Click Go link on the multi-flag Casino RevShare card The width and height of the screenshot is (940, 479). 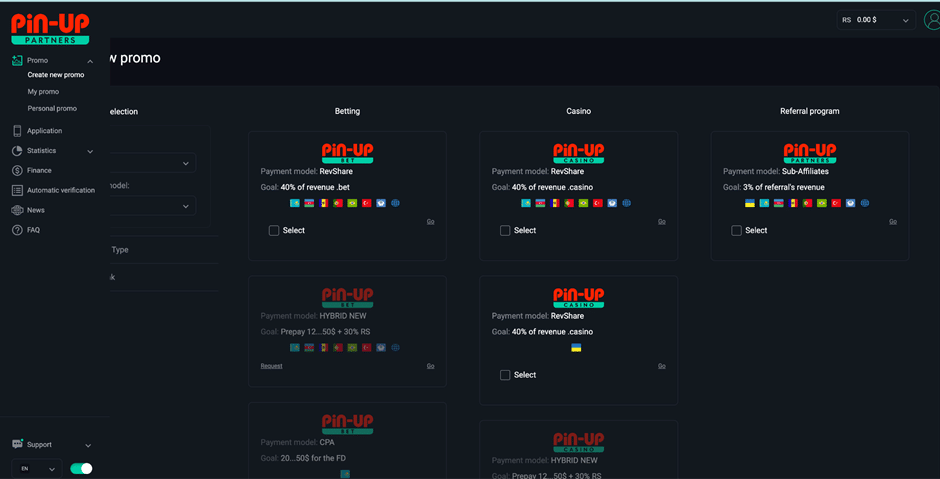662,221
